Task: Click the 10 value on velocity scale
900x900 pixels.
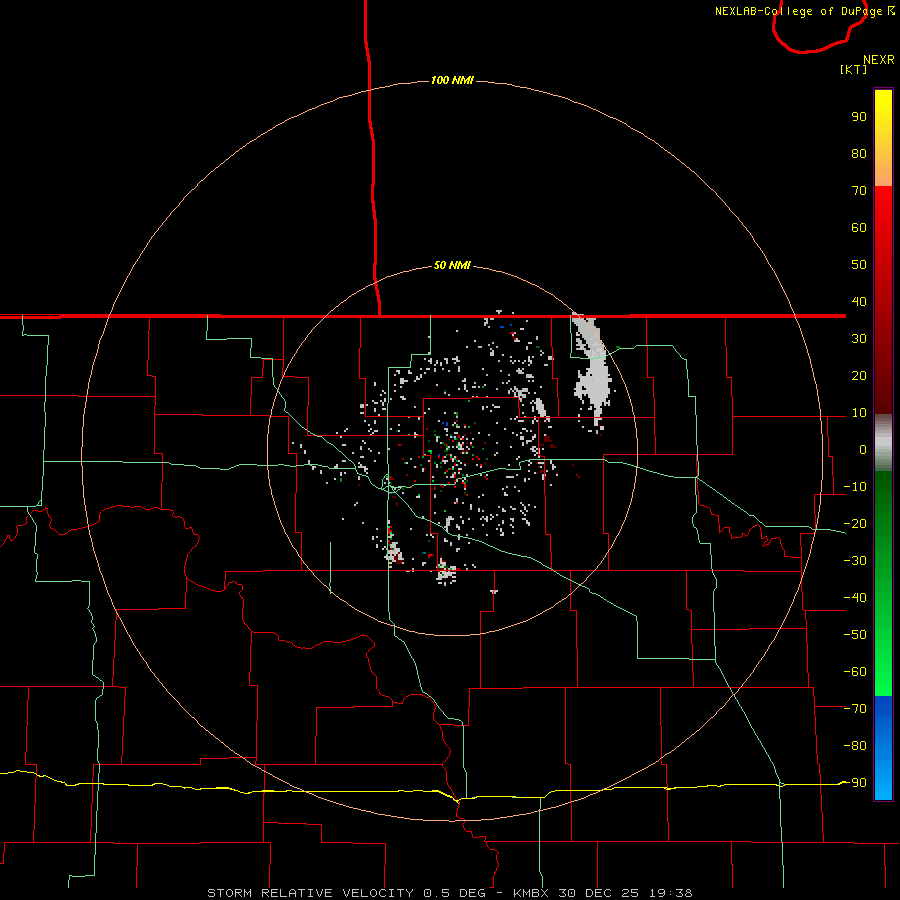Action: pos(859,413)
